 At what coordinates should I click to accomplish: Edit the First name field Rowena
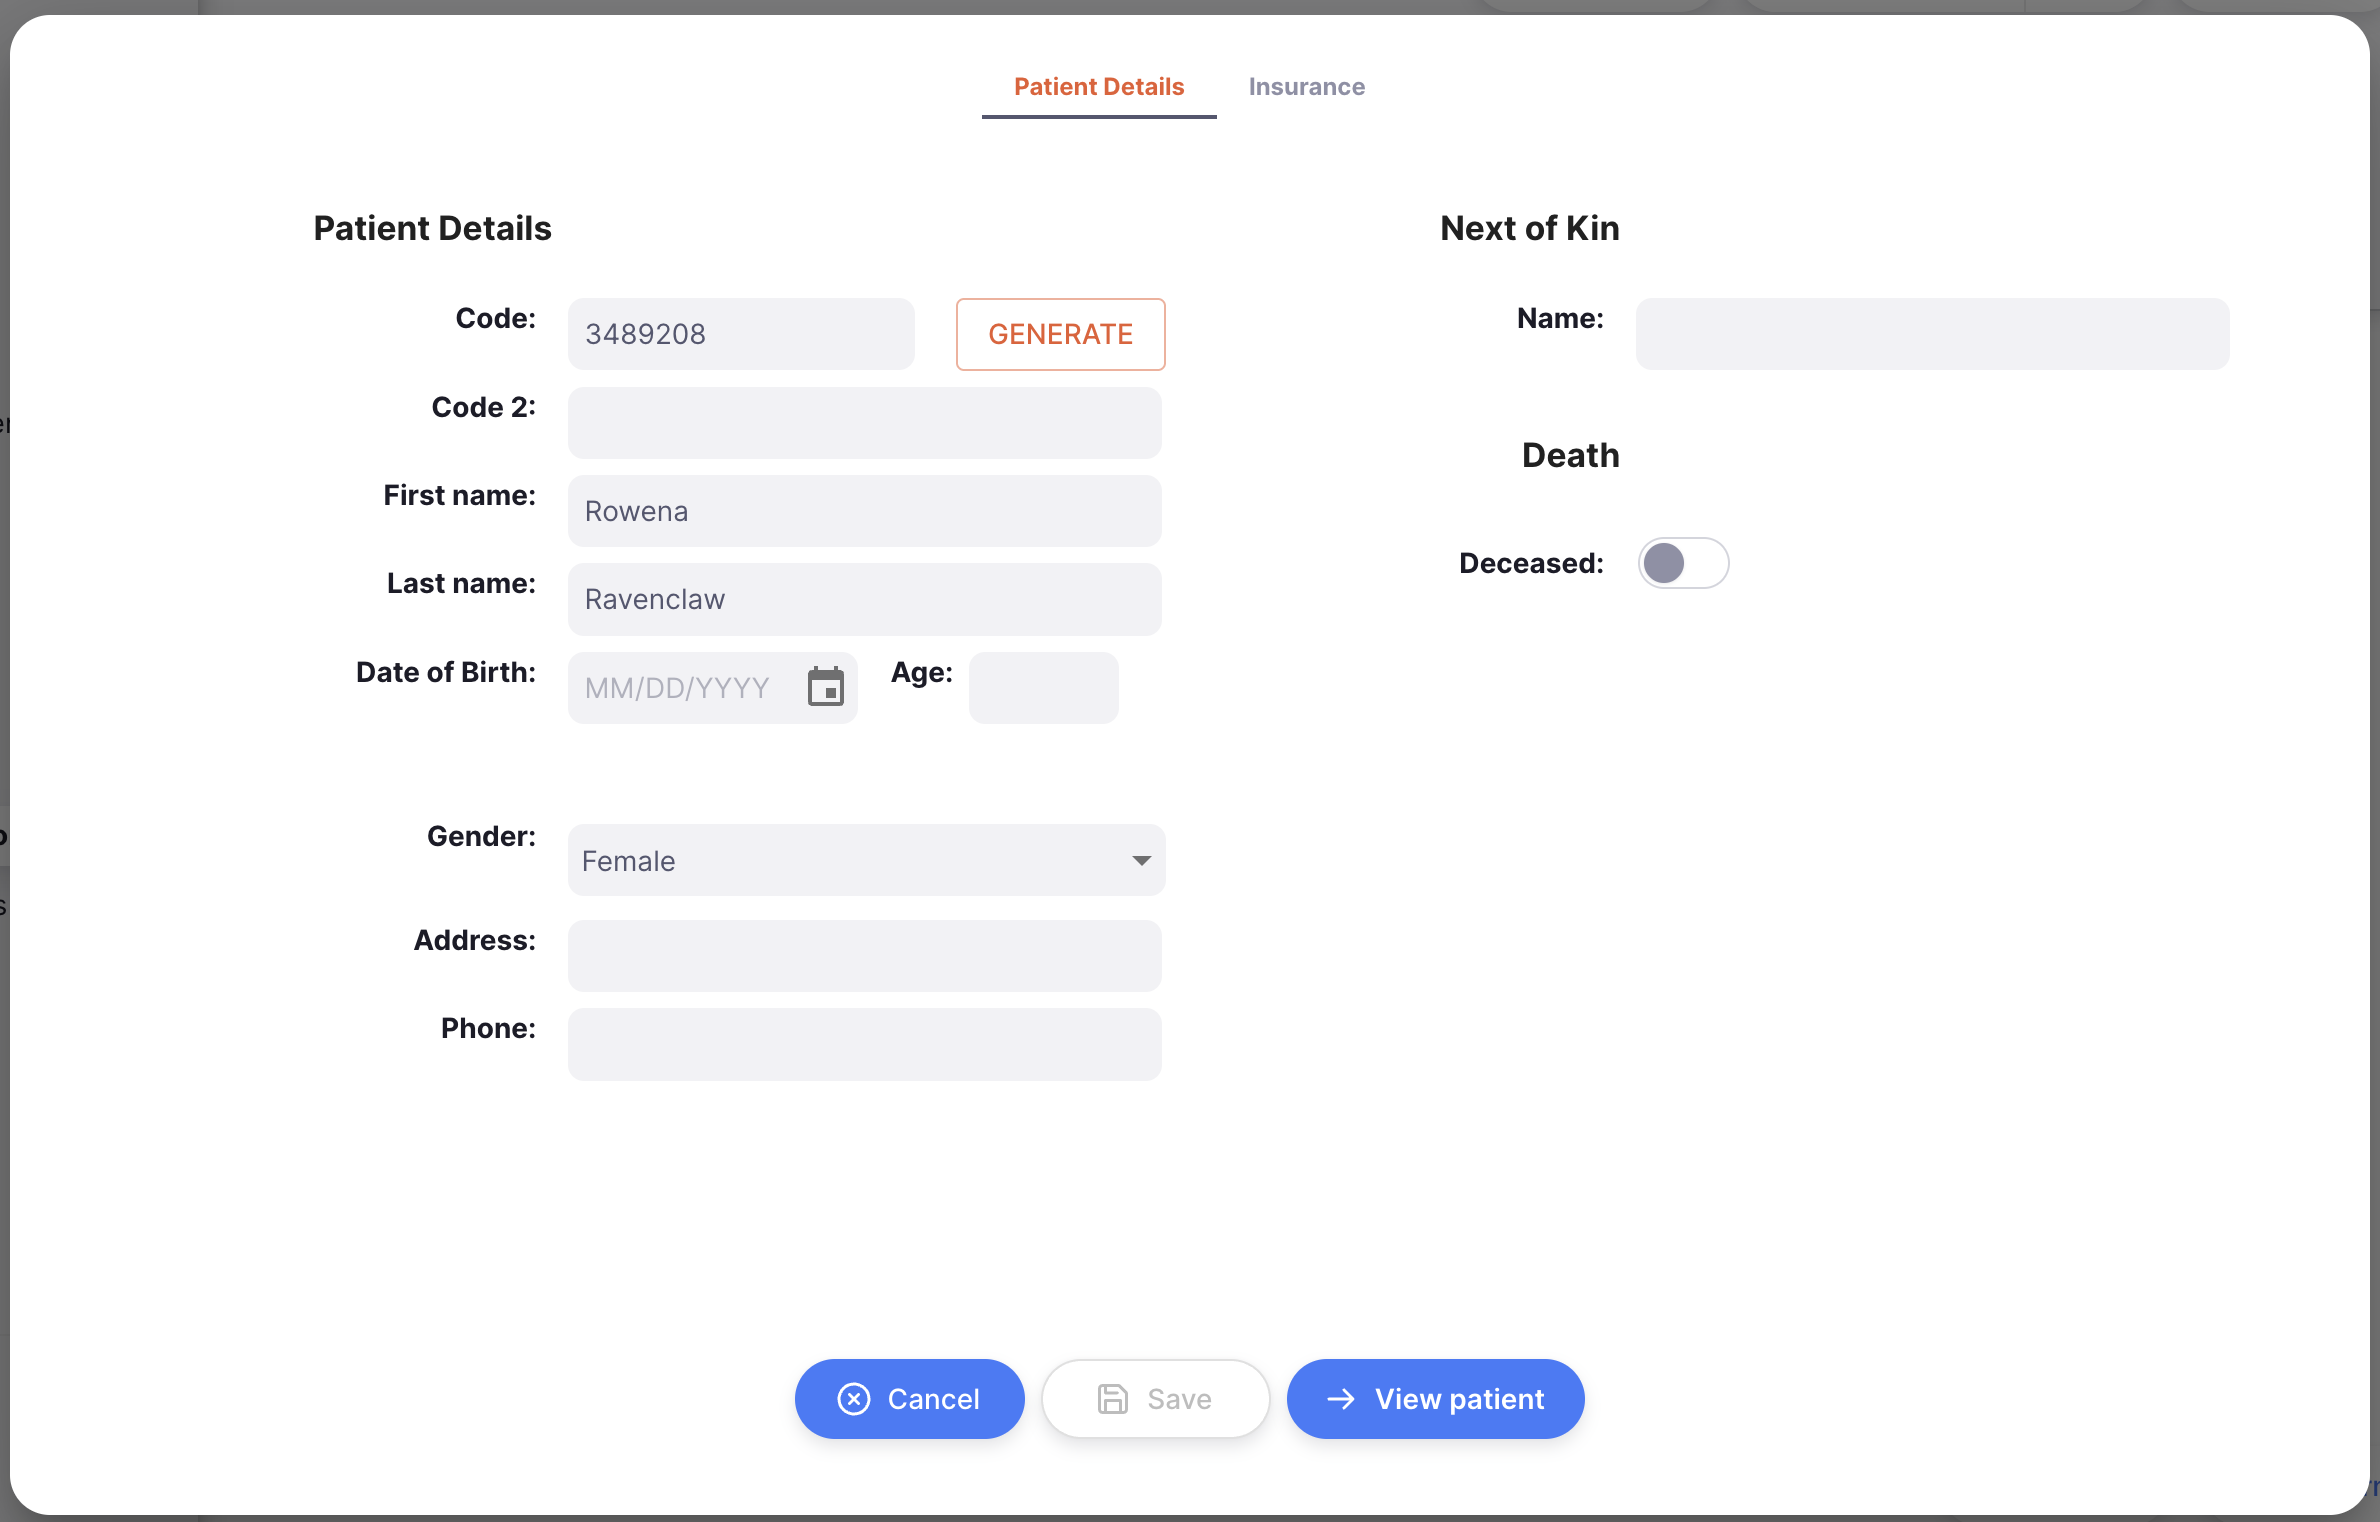coord(864,511)
